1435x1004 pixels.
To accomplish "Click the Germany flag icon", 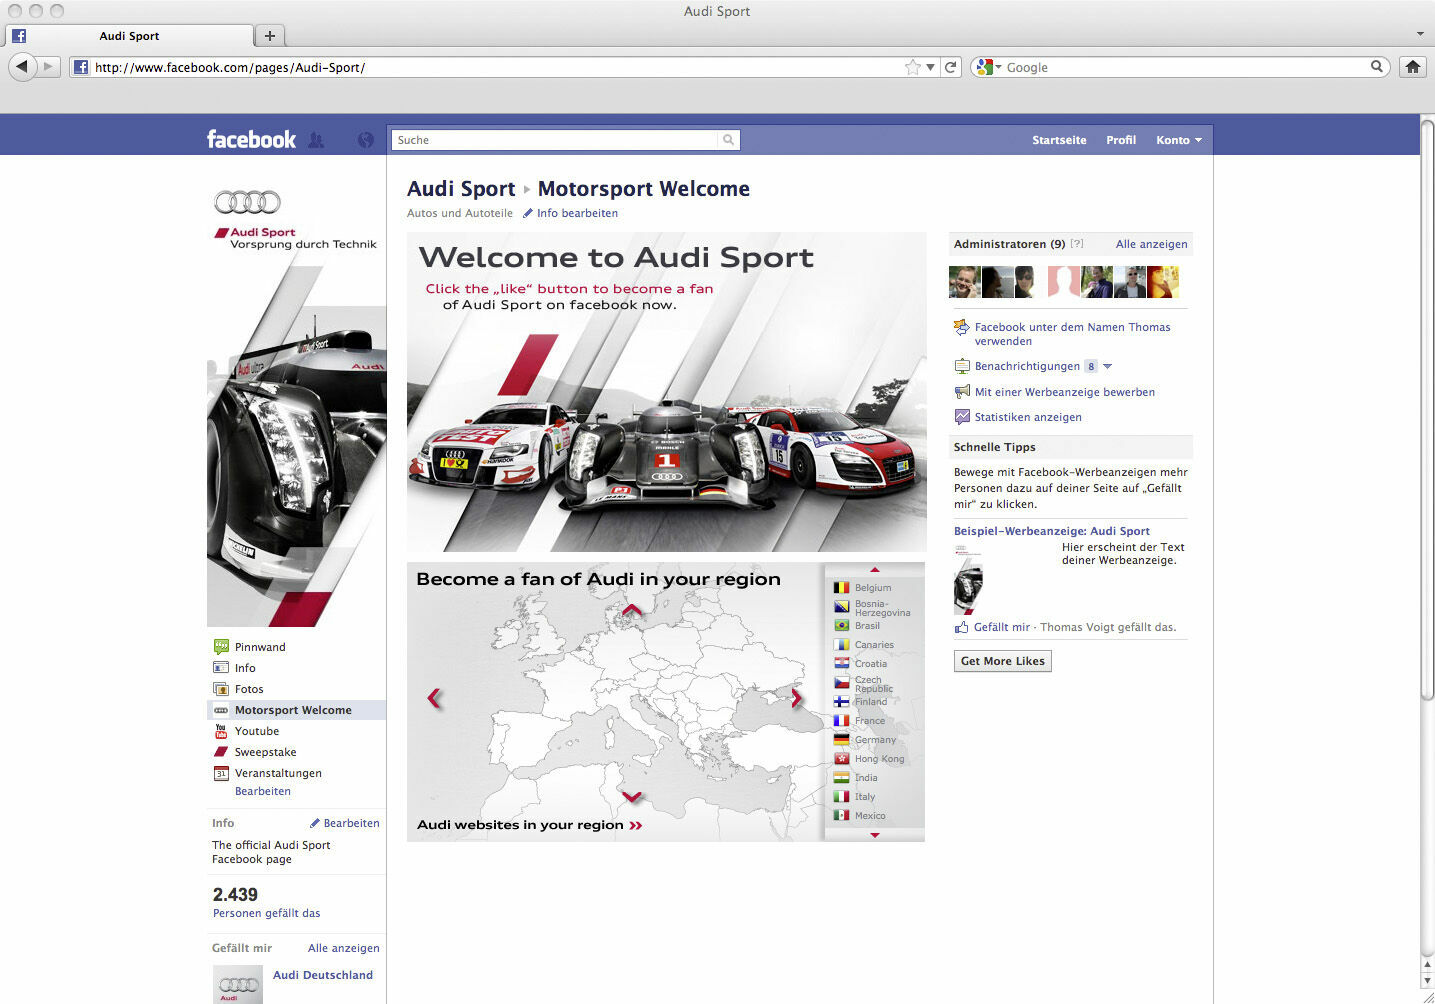I will coord(841,740).
